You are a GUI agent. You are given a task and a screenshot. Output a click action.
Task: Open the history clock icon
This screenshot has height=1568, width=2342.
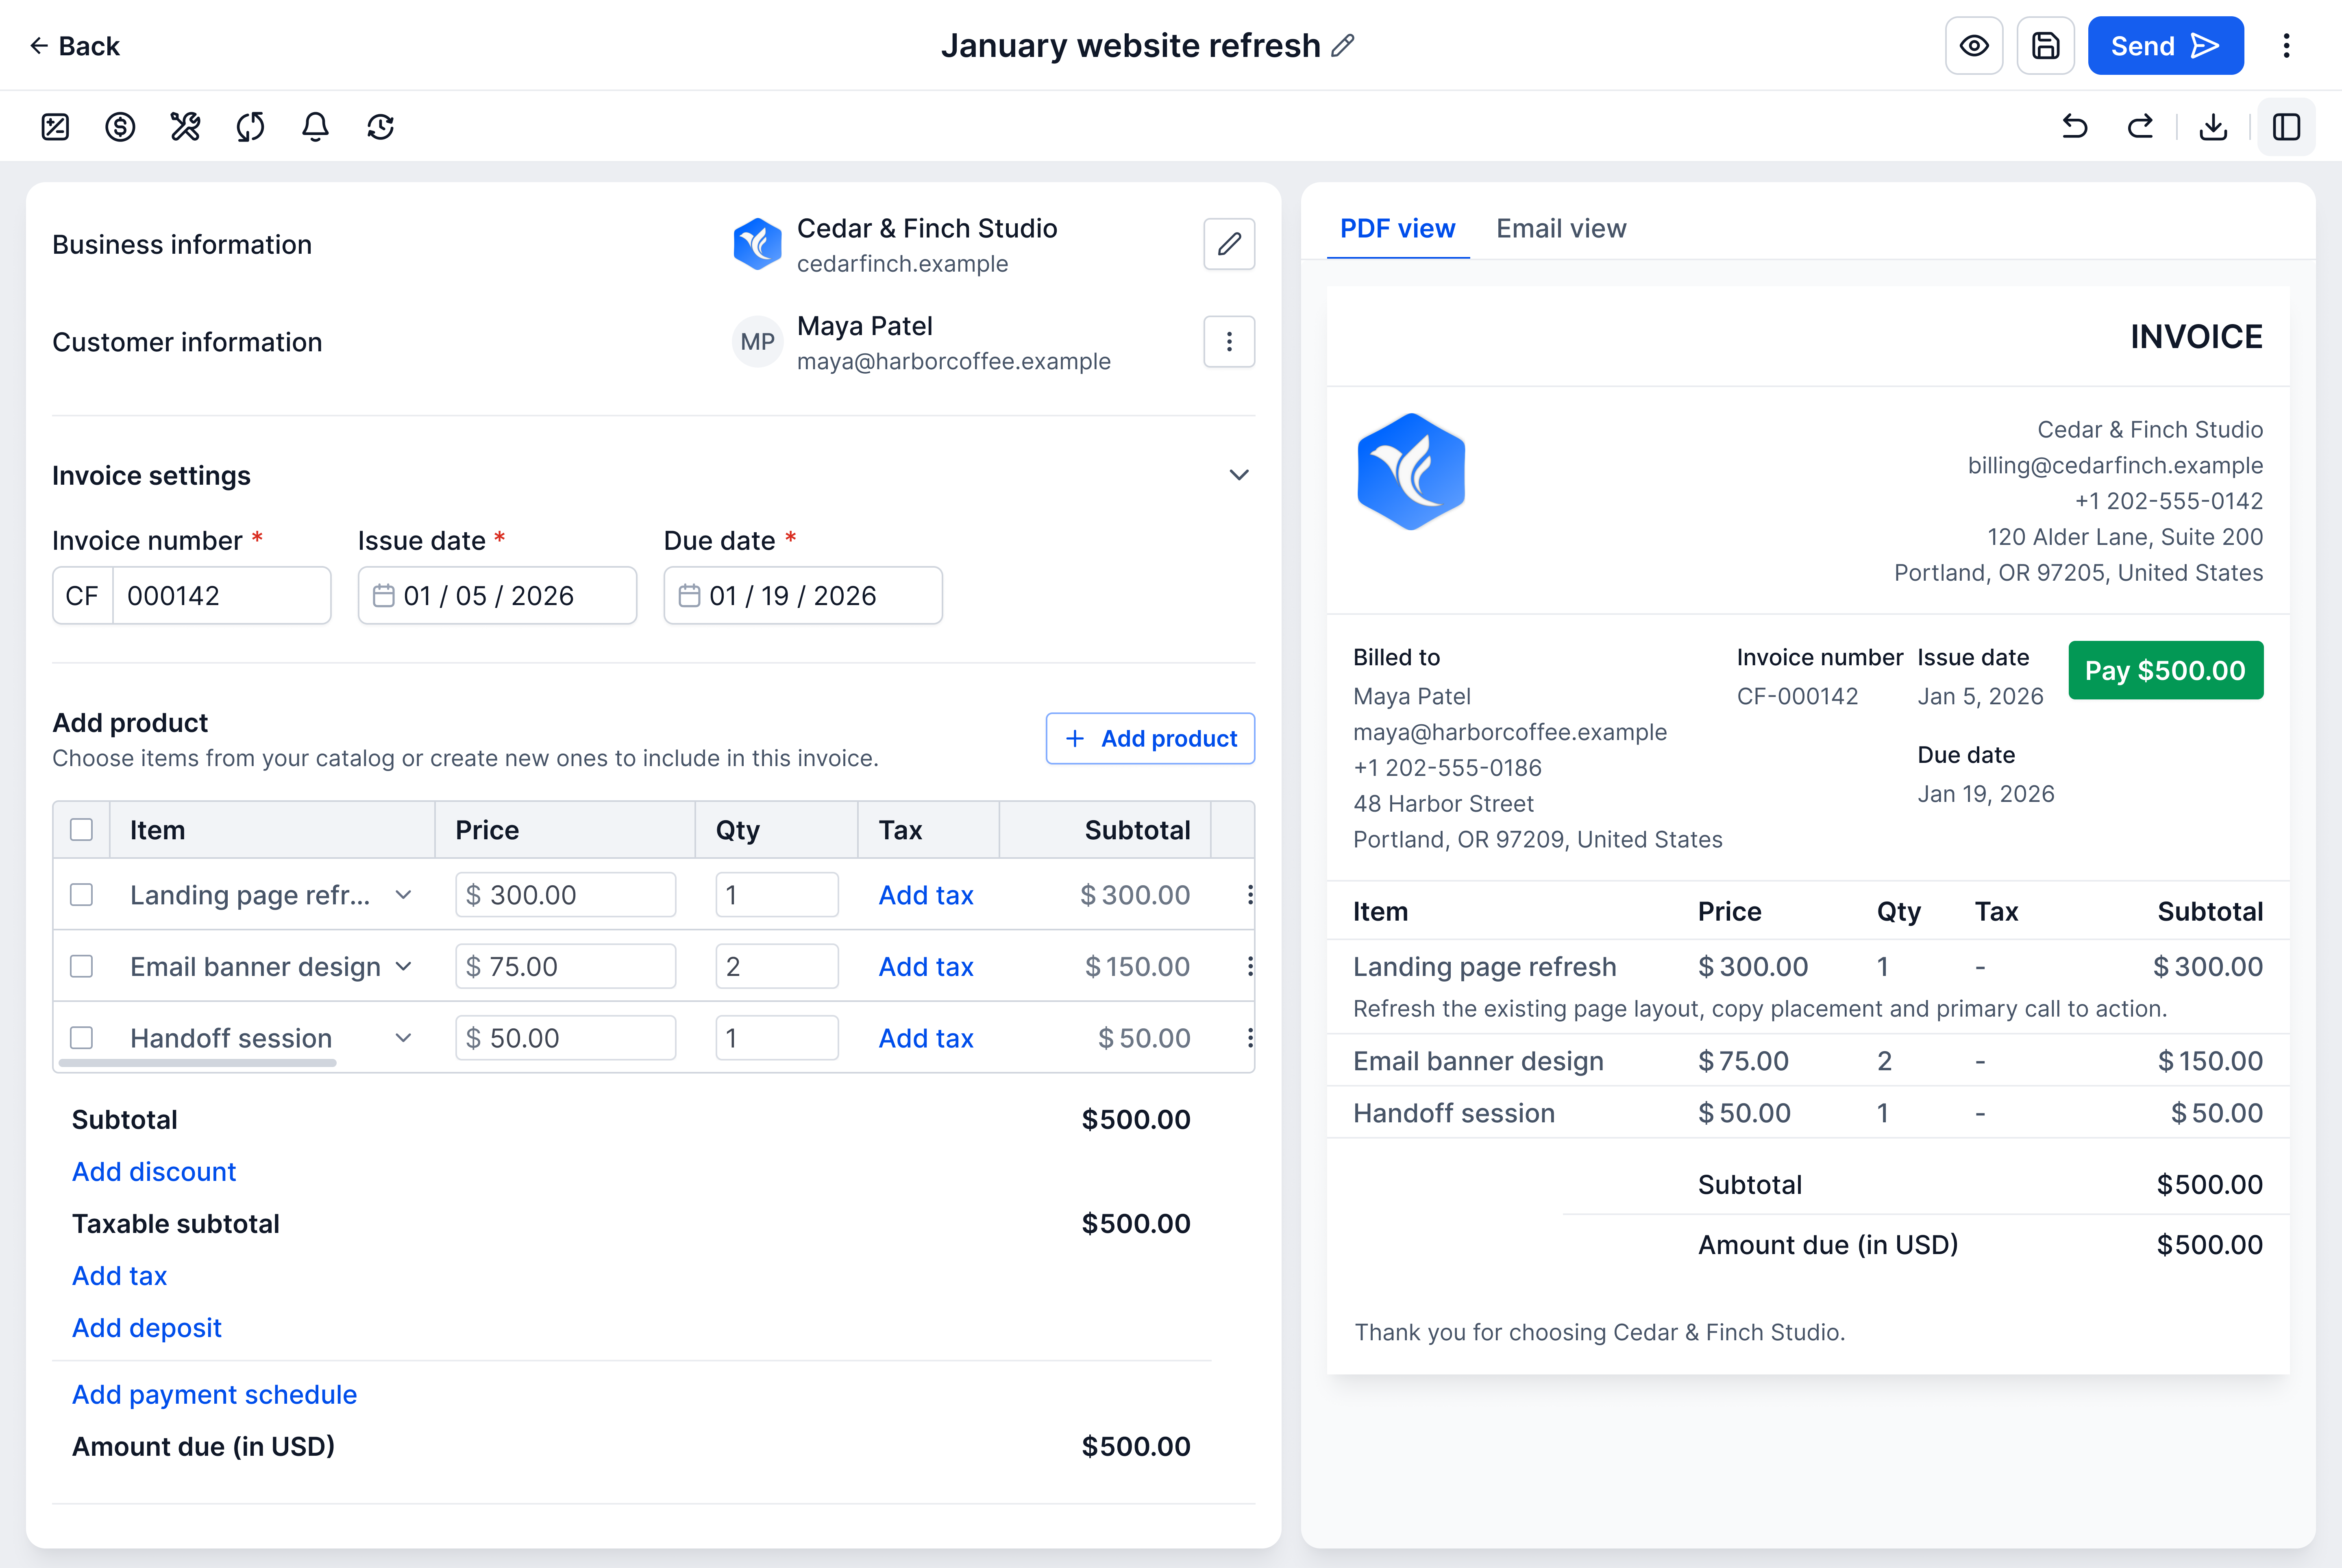pos(380,127)
